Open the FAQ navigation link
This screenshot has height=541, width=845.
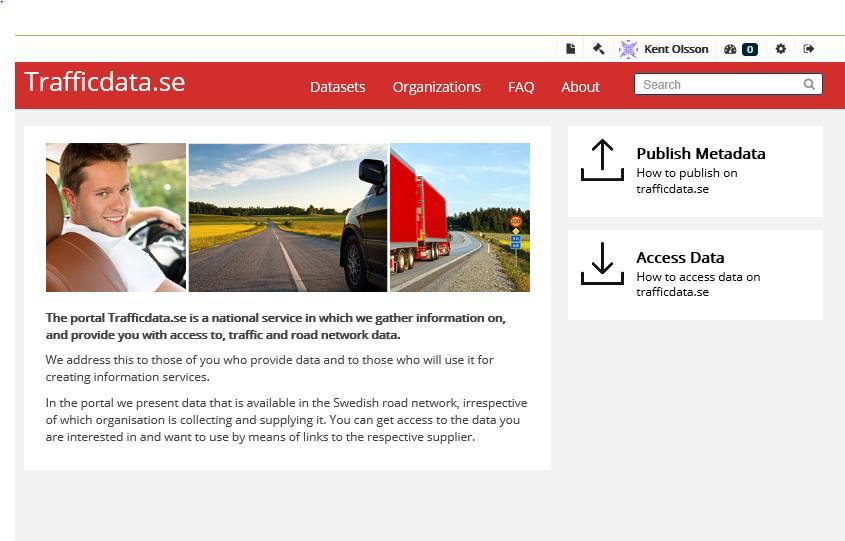click(521, 87)
